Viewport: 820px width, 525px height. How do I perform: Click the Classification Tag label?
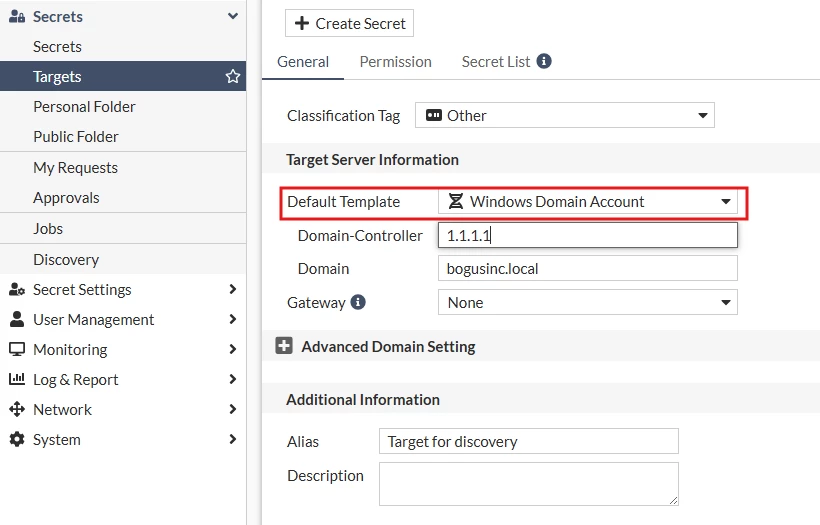344,116
